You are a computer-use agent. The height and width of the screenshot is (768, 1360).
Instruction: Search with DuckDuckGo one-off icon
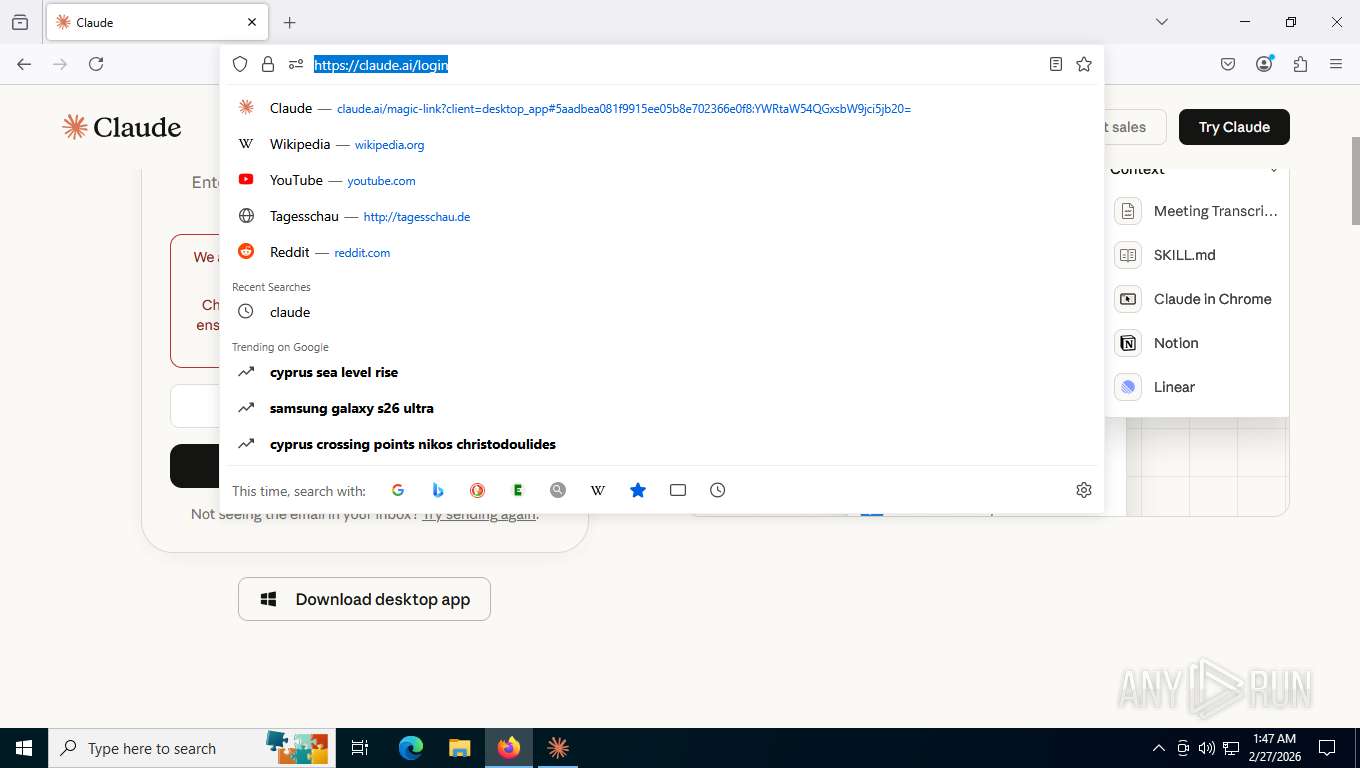point(478,490)
